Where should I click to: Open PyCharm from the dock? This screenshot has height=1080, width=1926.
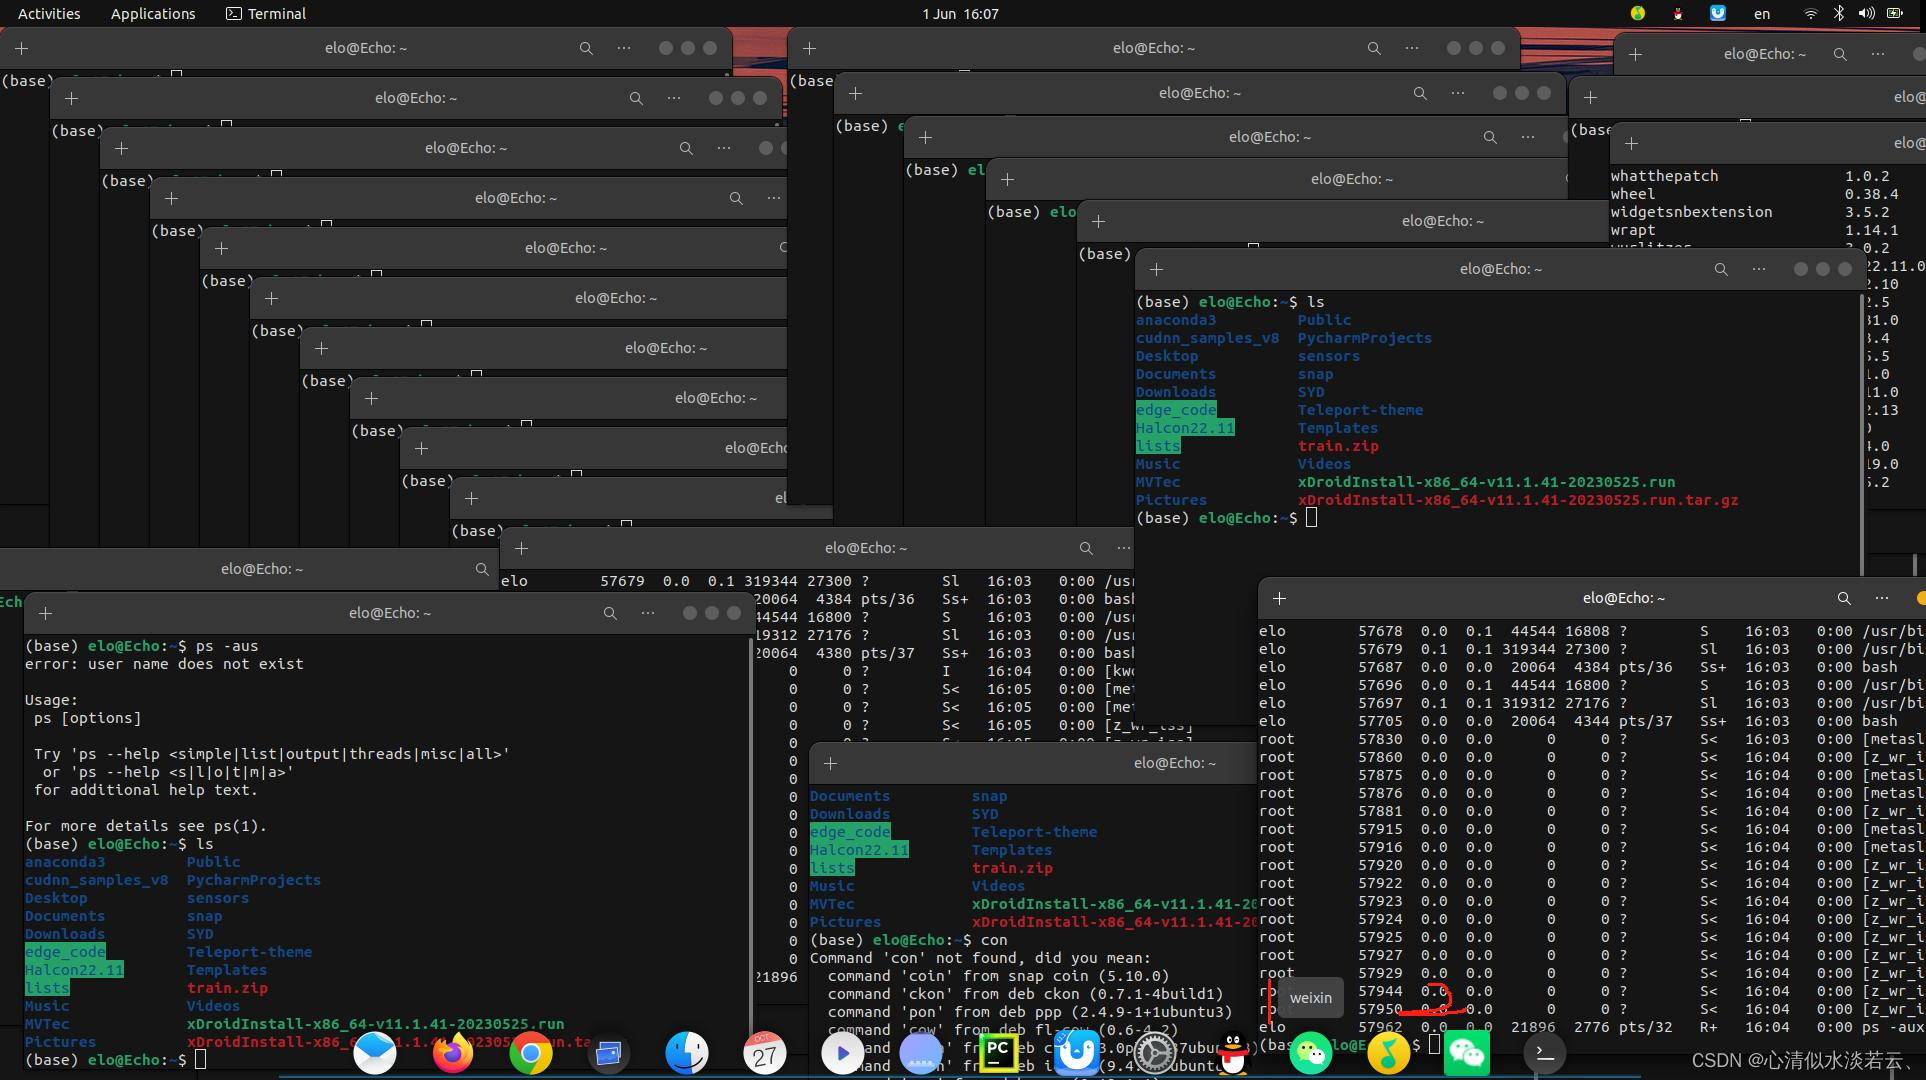(998, 1051)
